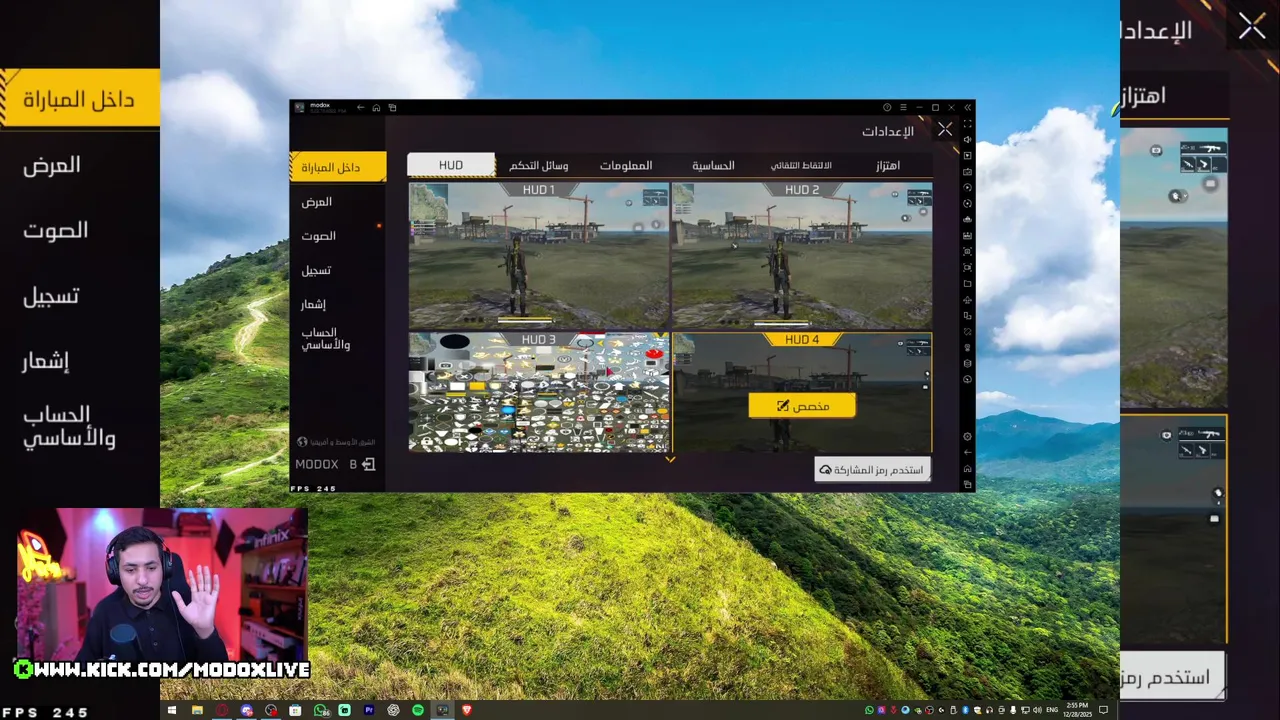Click enlarged تسجيل label on far left

click(x=51, y=296)
